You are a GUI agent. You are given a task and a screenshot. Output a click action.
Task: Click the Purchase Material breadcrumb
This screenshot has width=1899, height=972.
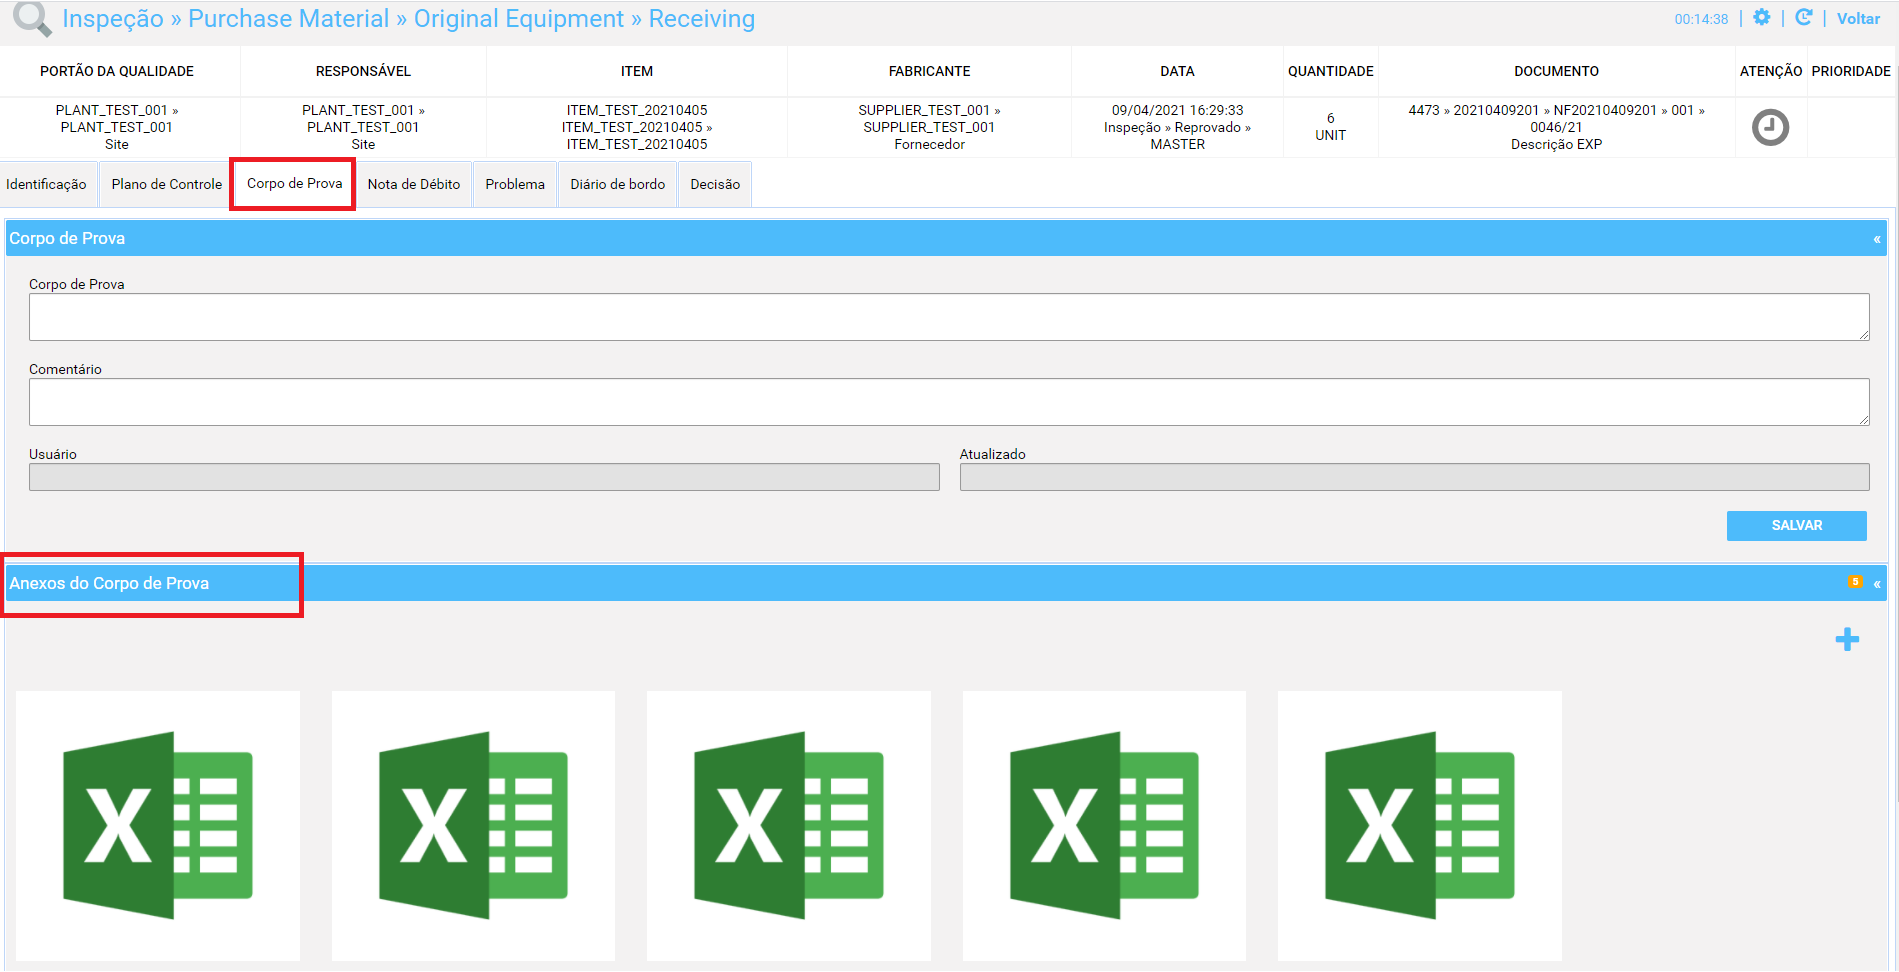coord(288,19)
